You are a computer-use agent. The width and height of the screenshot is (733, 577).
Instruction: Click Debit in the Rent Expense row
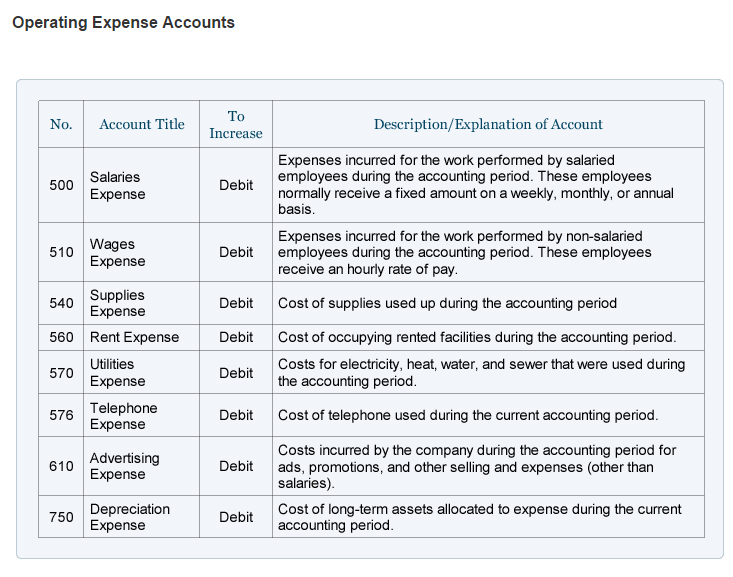[236, 337]
